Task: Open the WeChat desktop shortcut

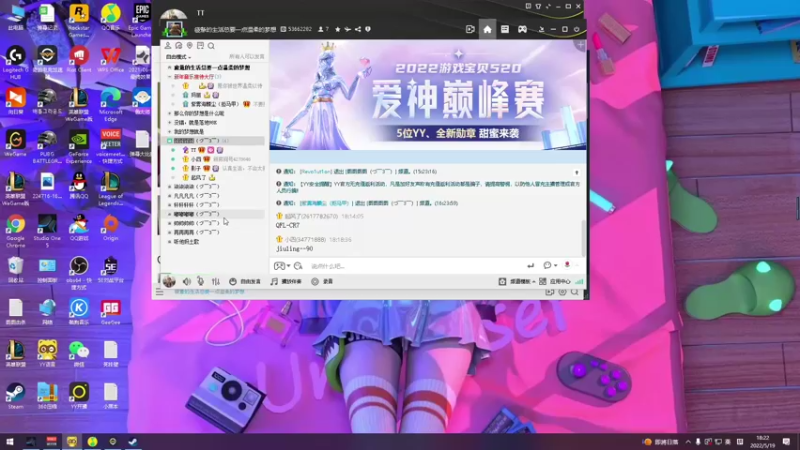Action: pyautogui.click(x=79, y=355)
